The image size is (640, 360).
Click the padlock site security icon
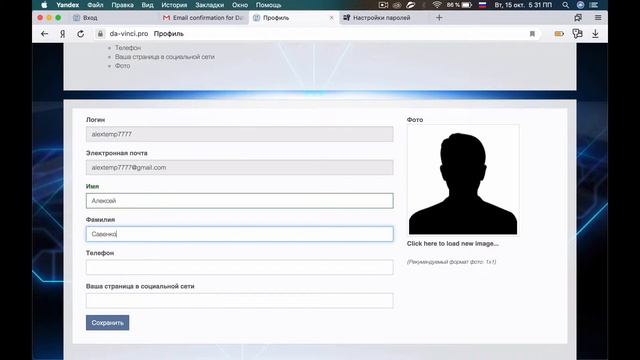coord(100,34)
